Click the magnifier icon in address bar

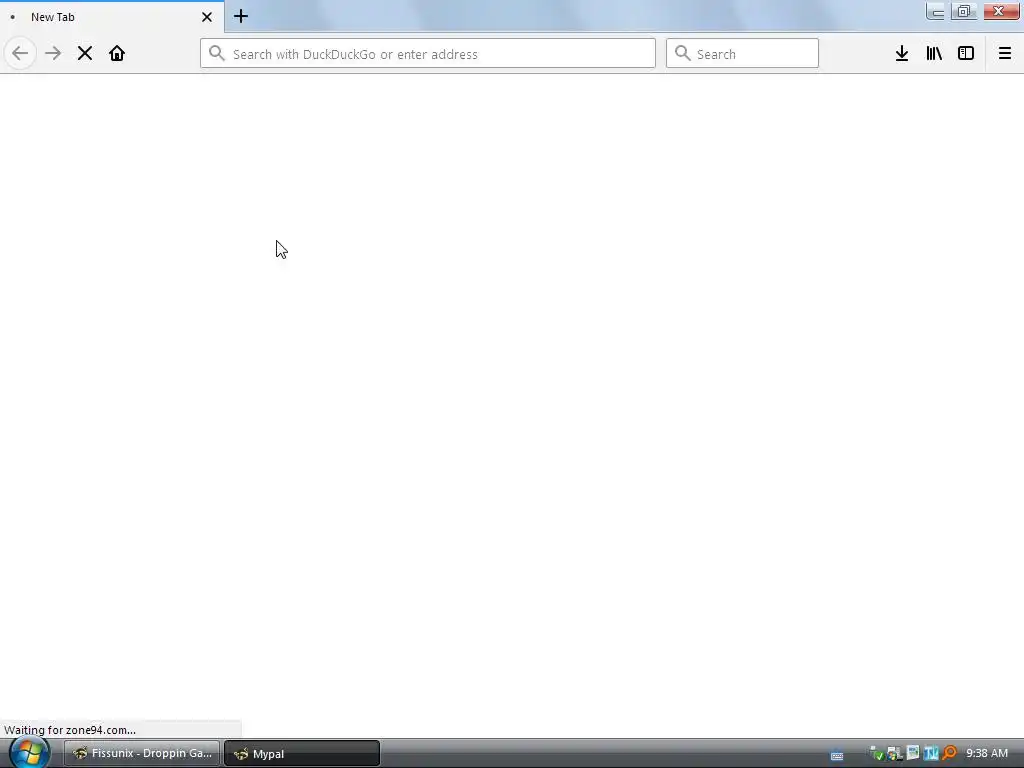point(217,54)
